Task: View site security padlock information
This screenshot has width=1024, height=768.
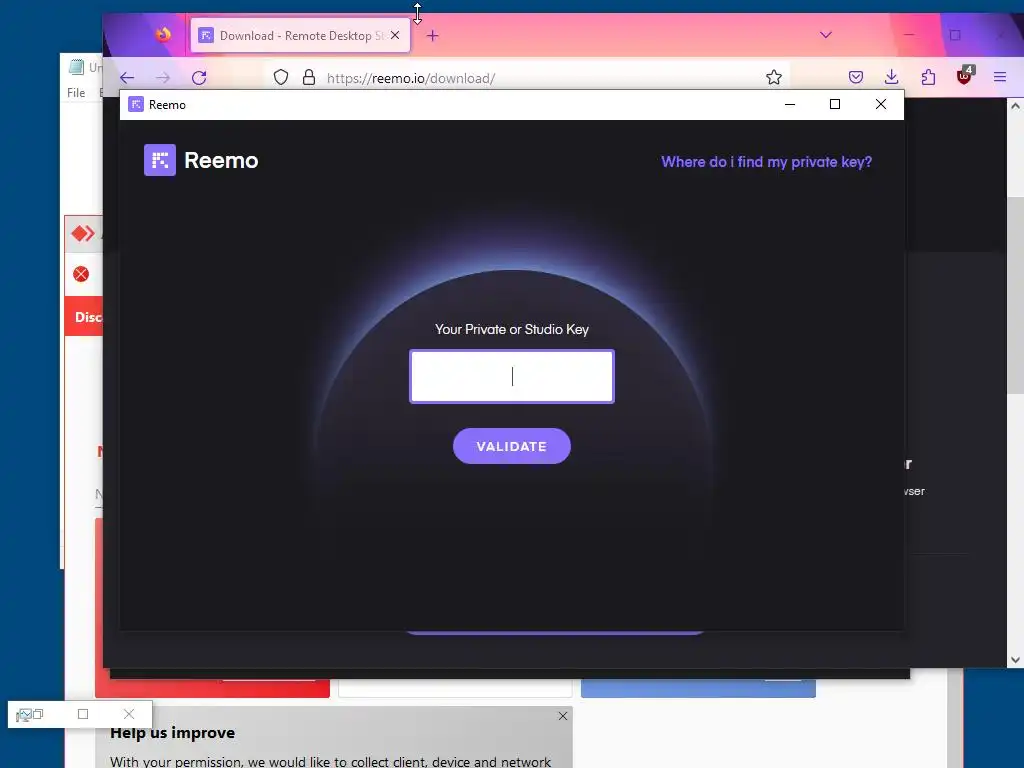Action: coord(309,78)
